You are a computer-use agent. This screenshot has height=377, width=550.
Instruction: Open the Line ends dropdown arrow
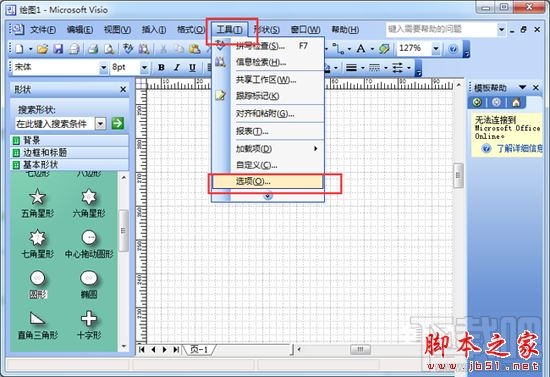click(409, 67)
